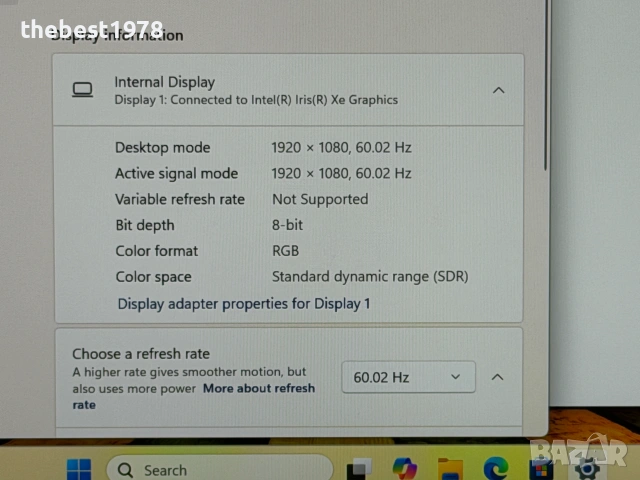640x480 pixels.
Task: Click the Active signal mode label
Action: click(x=176, y=173)
